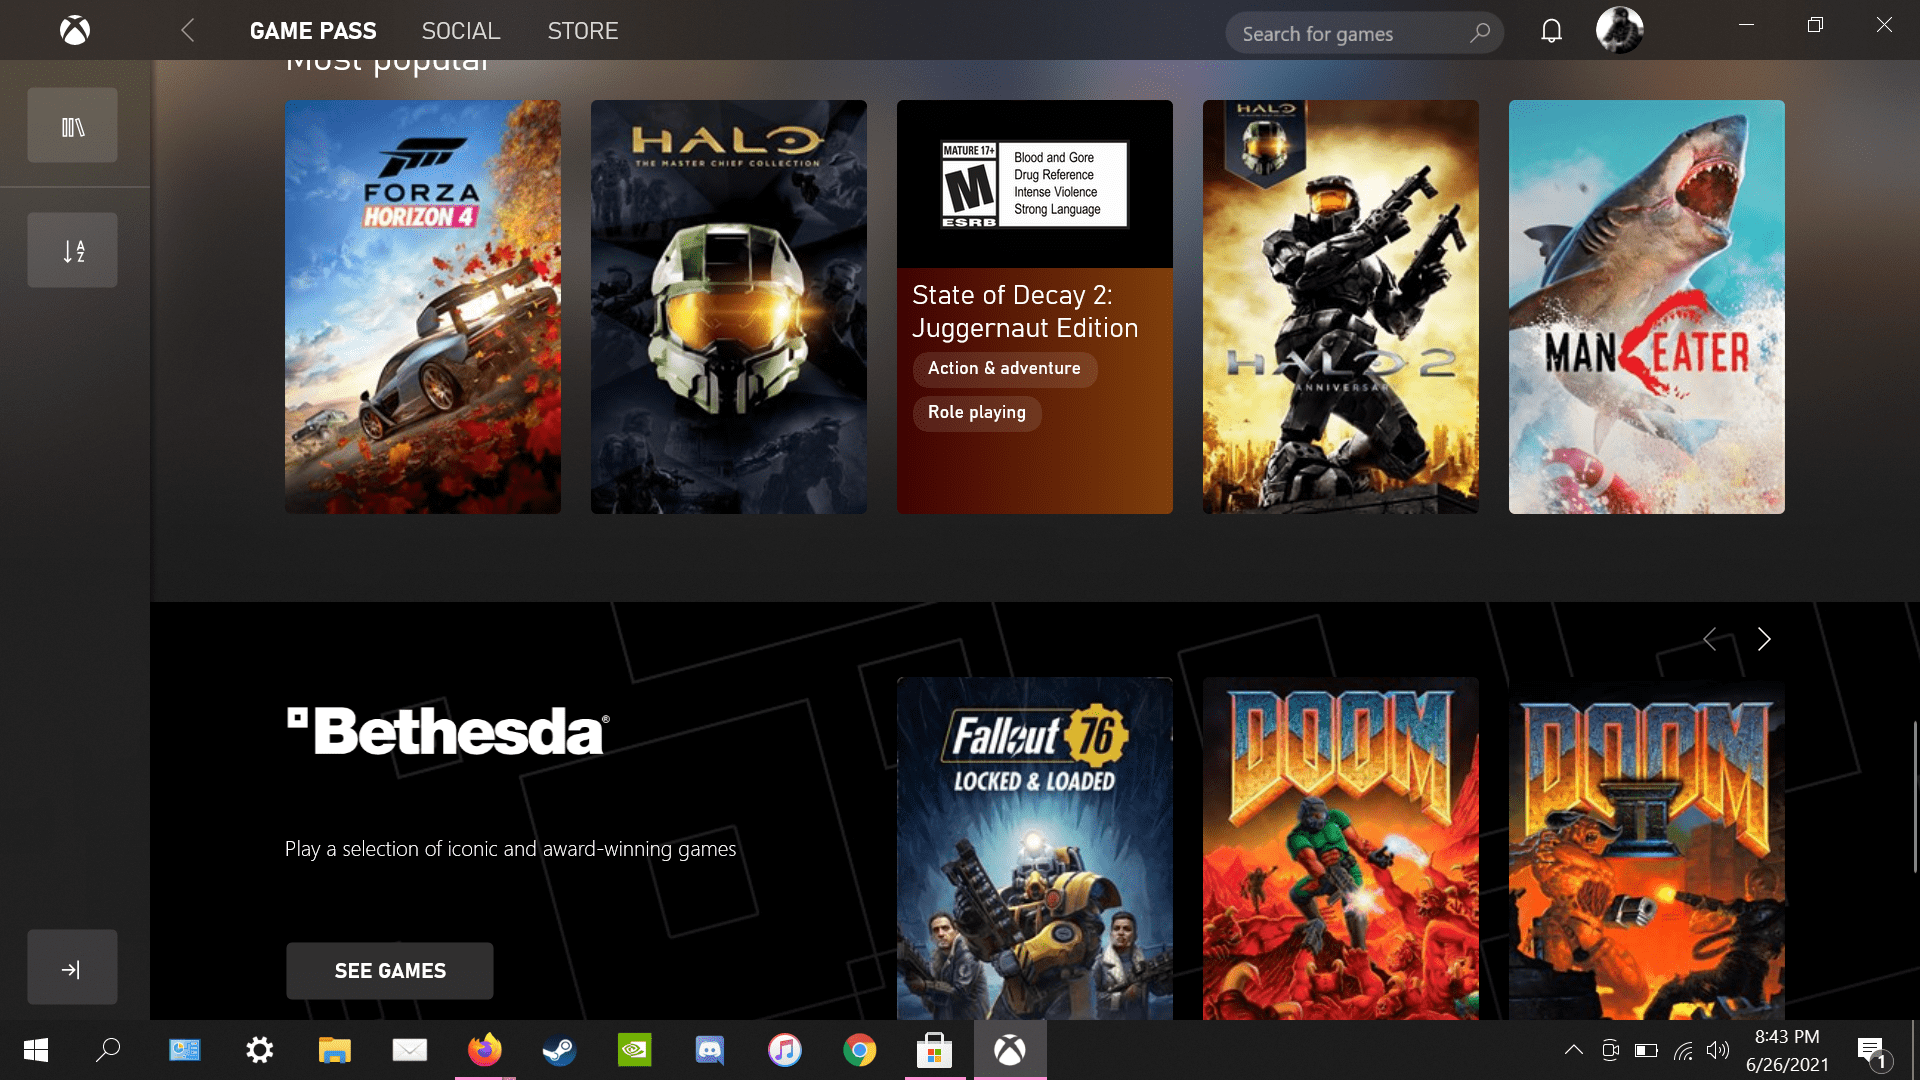
Task: Click the vertical scrollbar on right edge
Action: point(1914,794)
